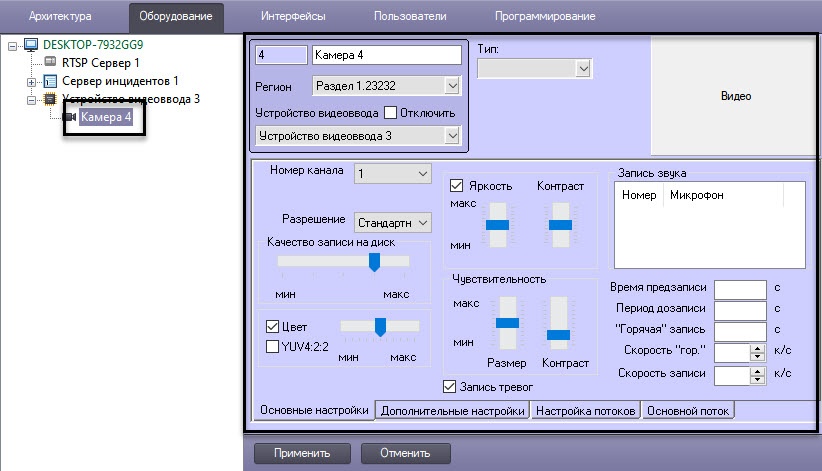822x471 pixels.
Task: Uncheck the Яркость checkbox
Action: pos(457,186)
